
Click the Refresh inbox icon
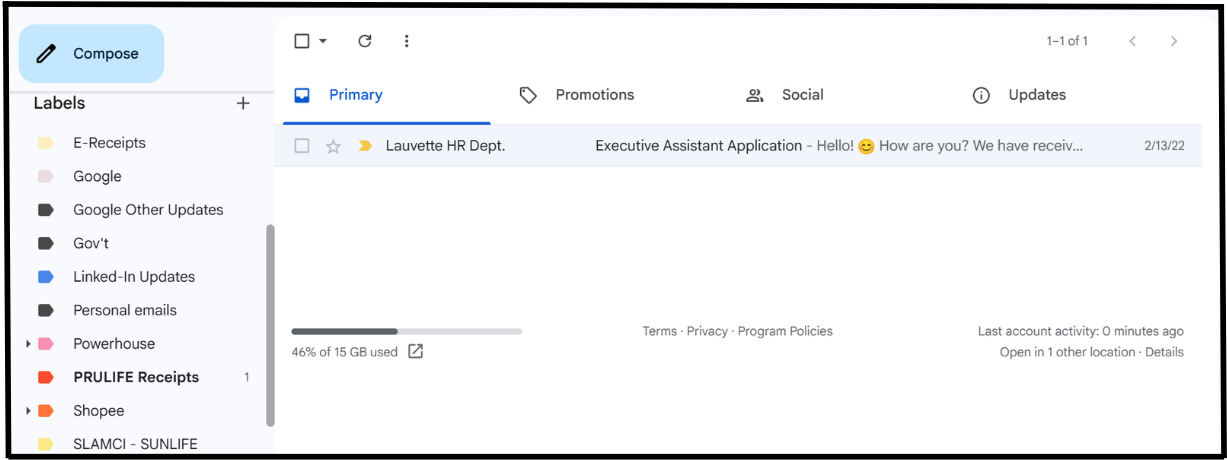pyautogui.click(x=365, y=41)
